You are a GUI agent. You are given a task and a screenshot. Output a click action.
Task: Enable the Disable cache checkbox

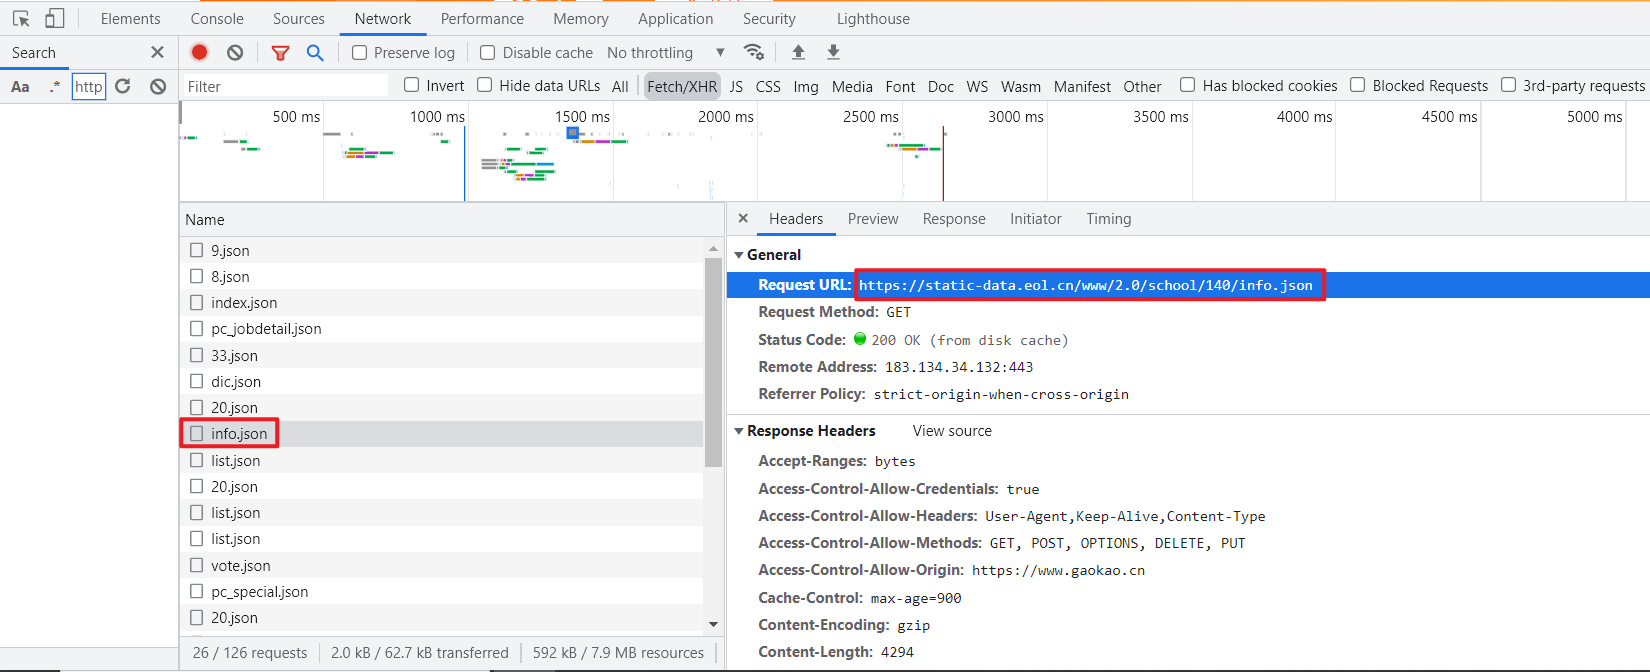coord(488,52)
